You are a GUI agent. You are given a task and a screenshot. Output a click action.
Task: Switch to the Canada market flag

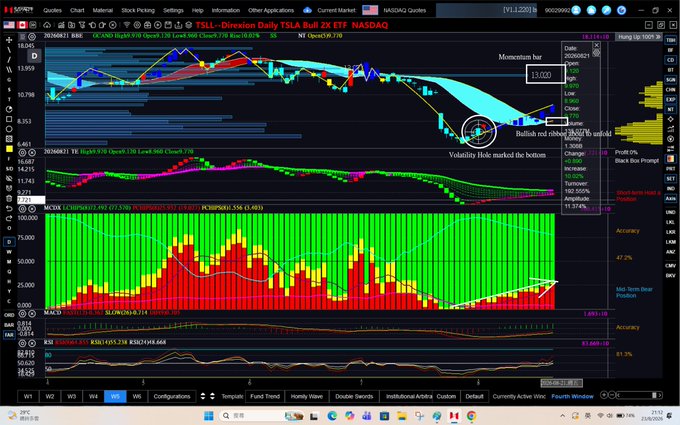pyautogui.click(x=22, y=25)
